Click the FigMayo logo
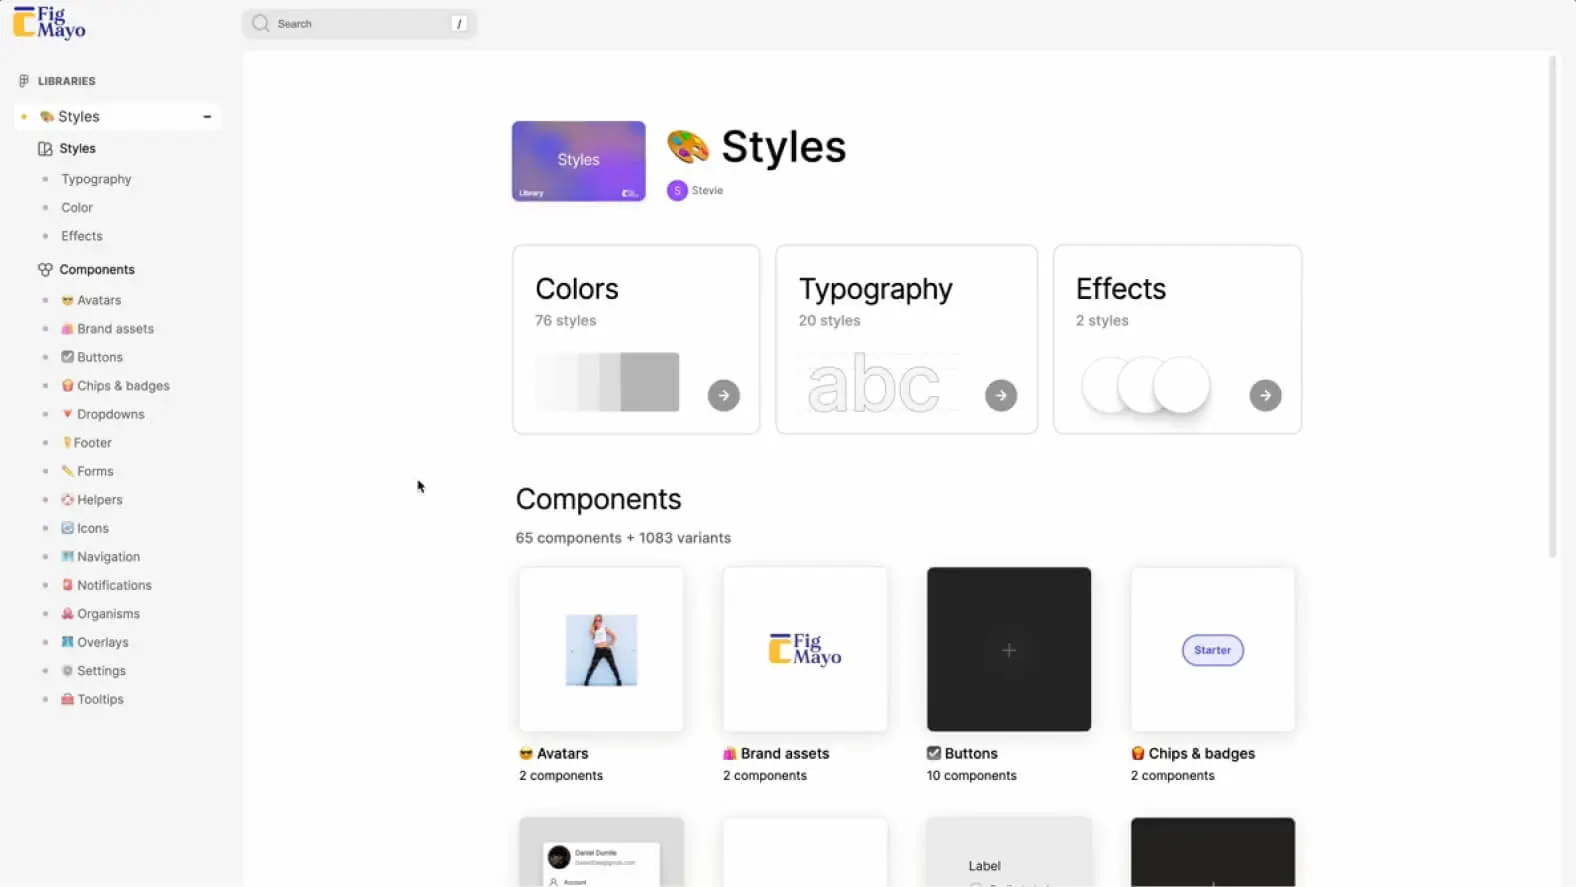The height and width of the screenshot is (887, 1576). click(49, 23)
